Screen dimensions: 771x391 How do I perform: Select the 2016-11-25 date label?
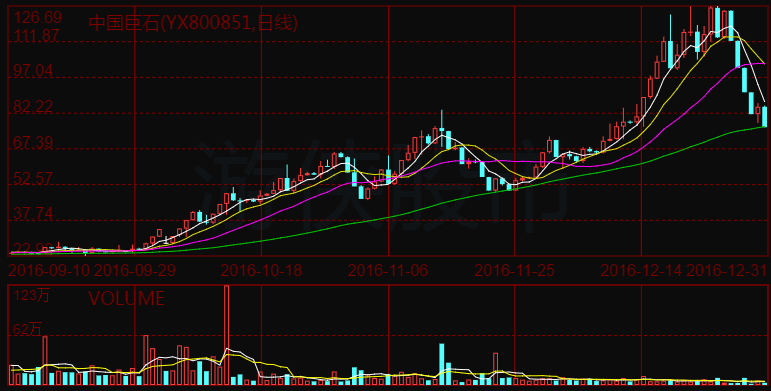514,270
